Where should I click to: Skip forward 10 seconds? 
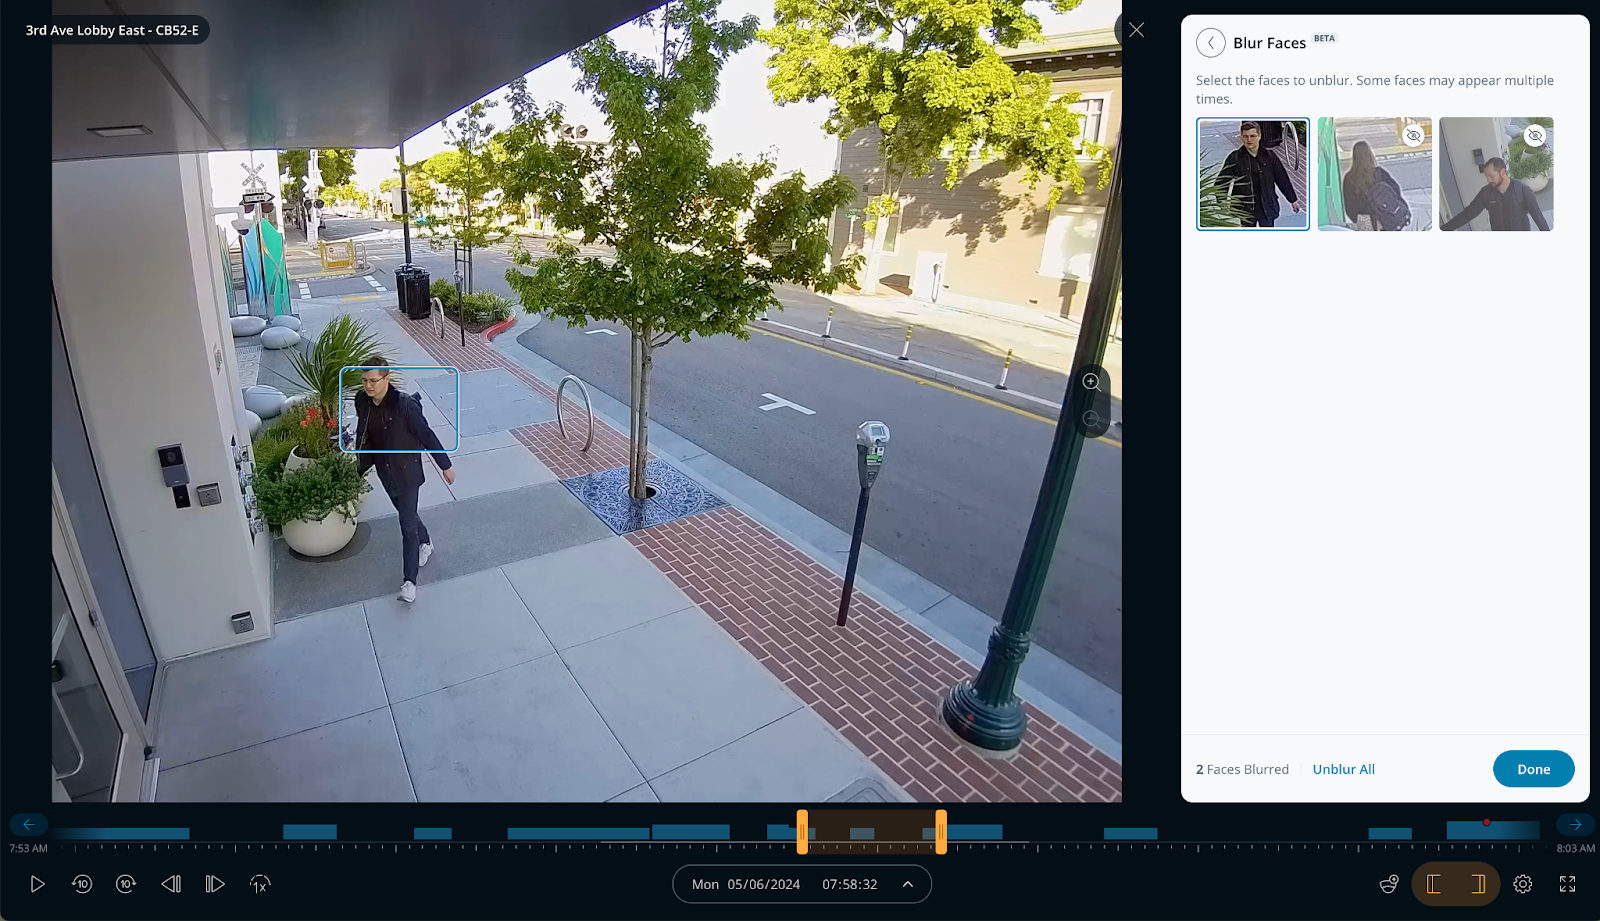coord(126,884)
